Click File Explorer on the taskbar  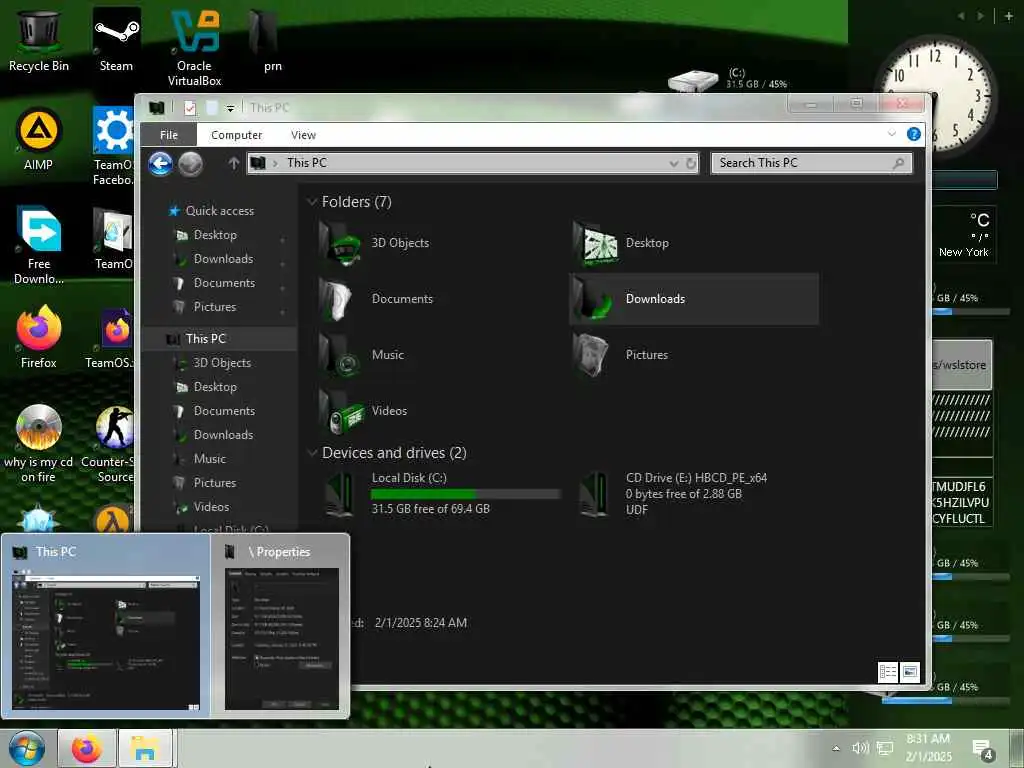point(145,748)
